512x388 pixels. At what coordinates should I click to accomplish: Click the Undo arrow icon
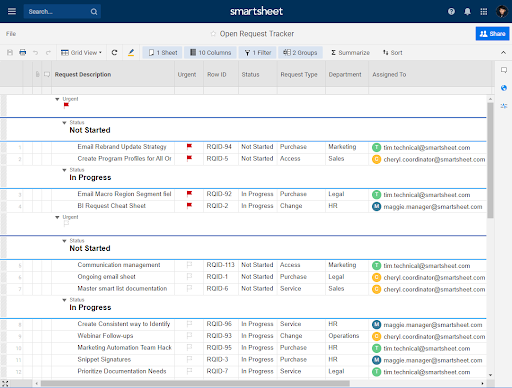pyautogui.click(x=35, y=53)
